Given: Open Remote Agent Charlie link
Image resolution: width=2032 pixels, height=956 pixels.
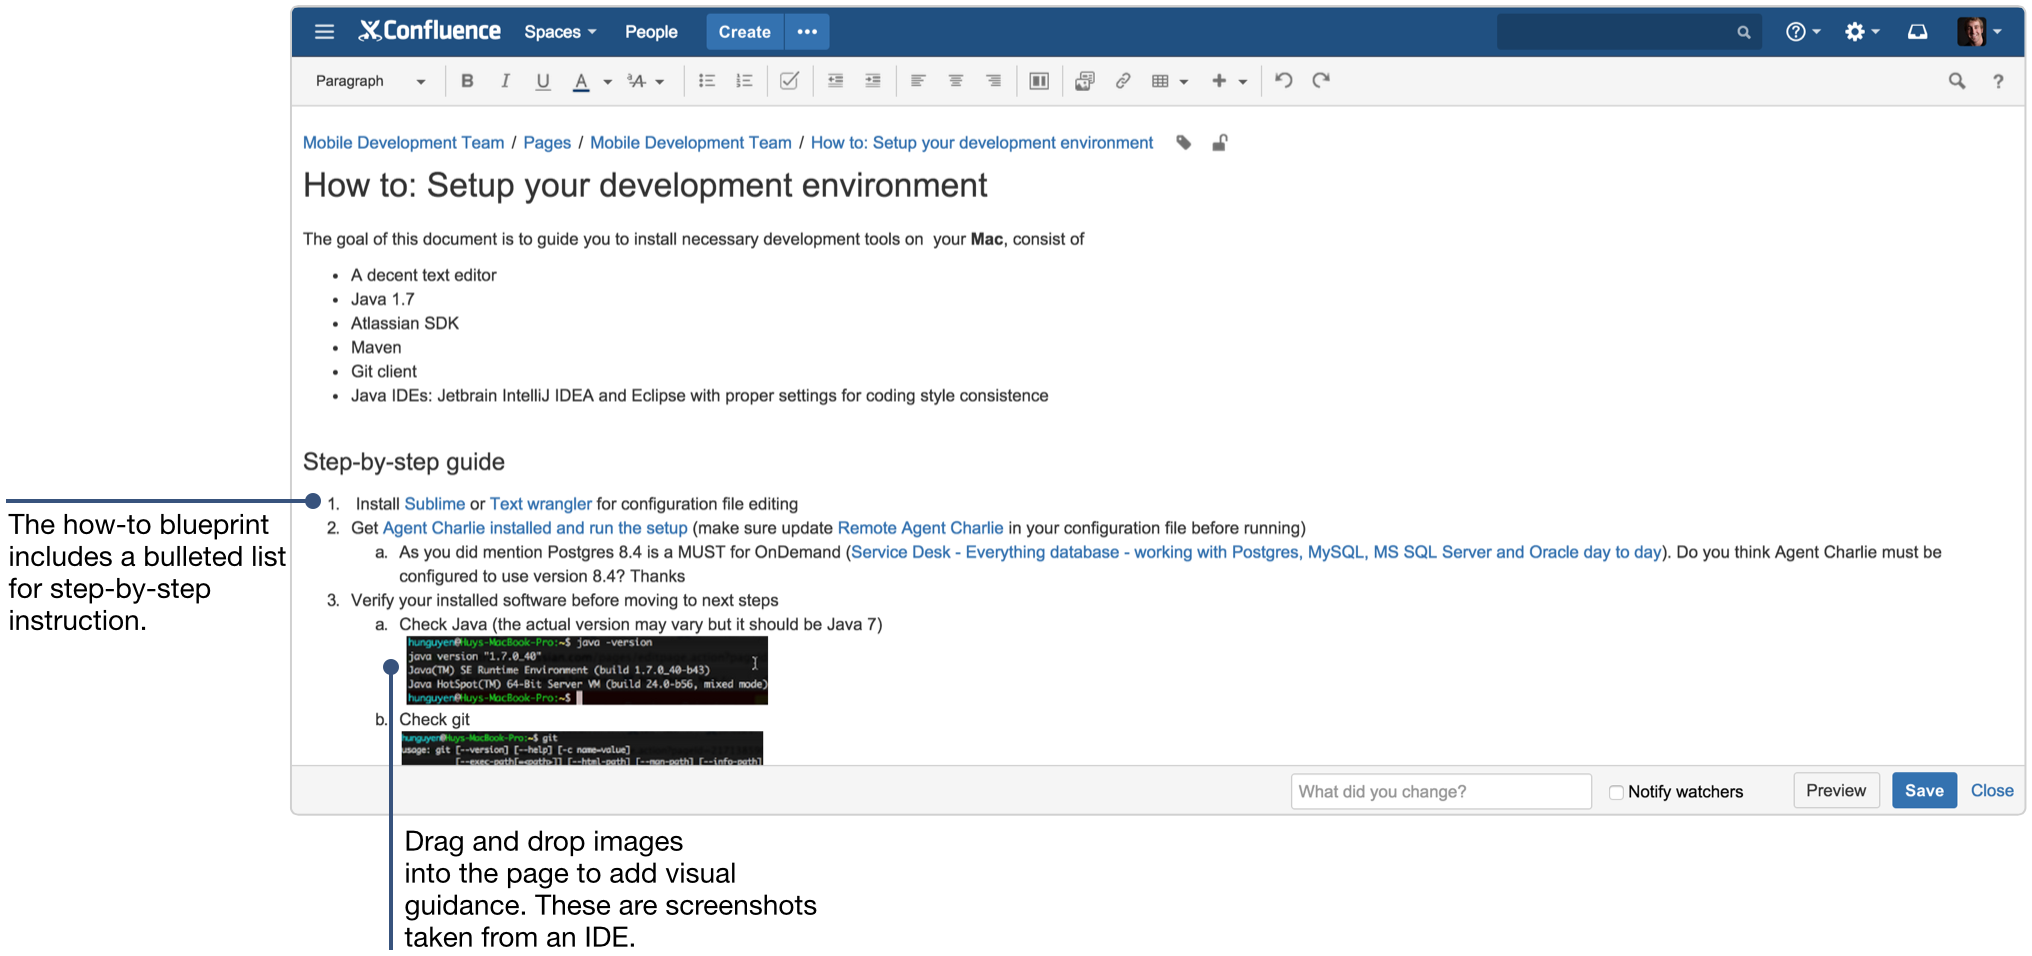Looking at the screenshot, I should tap(920, 528).
